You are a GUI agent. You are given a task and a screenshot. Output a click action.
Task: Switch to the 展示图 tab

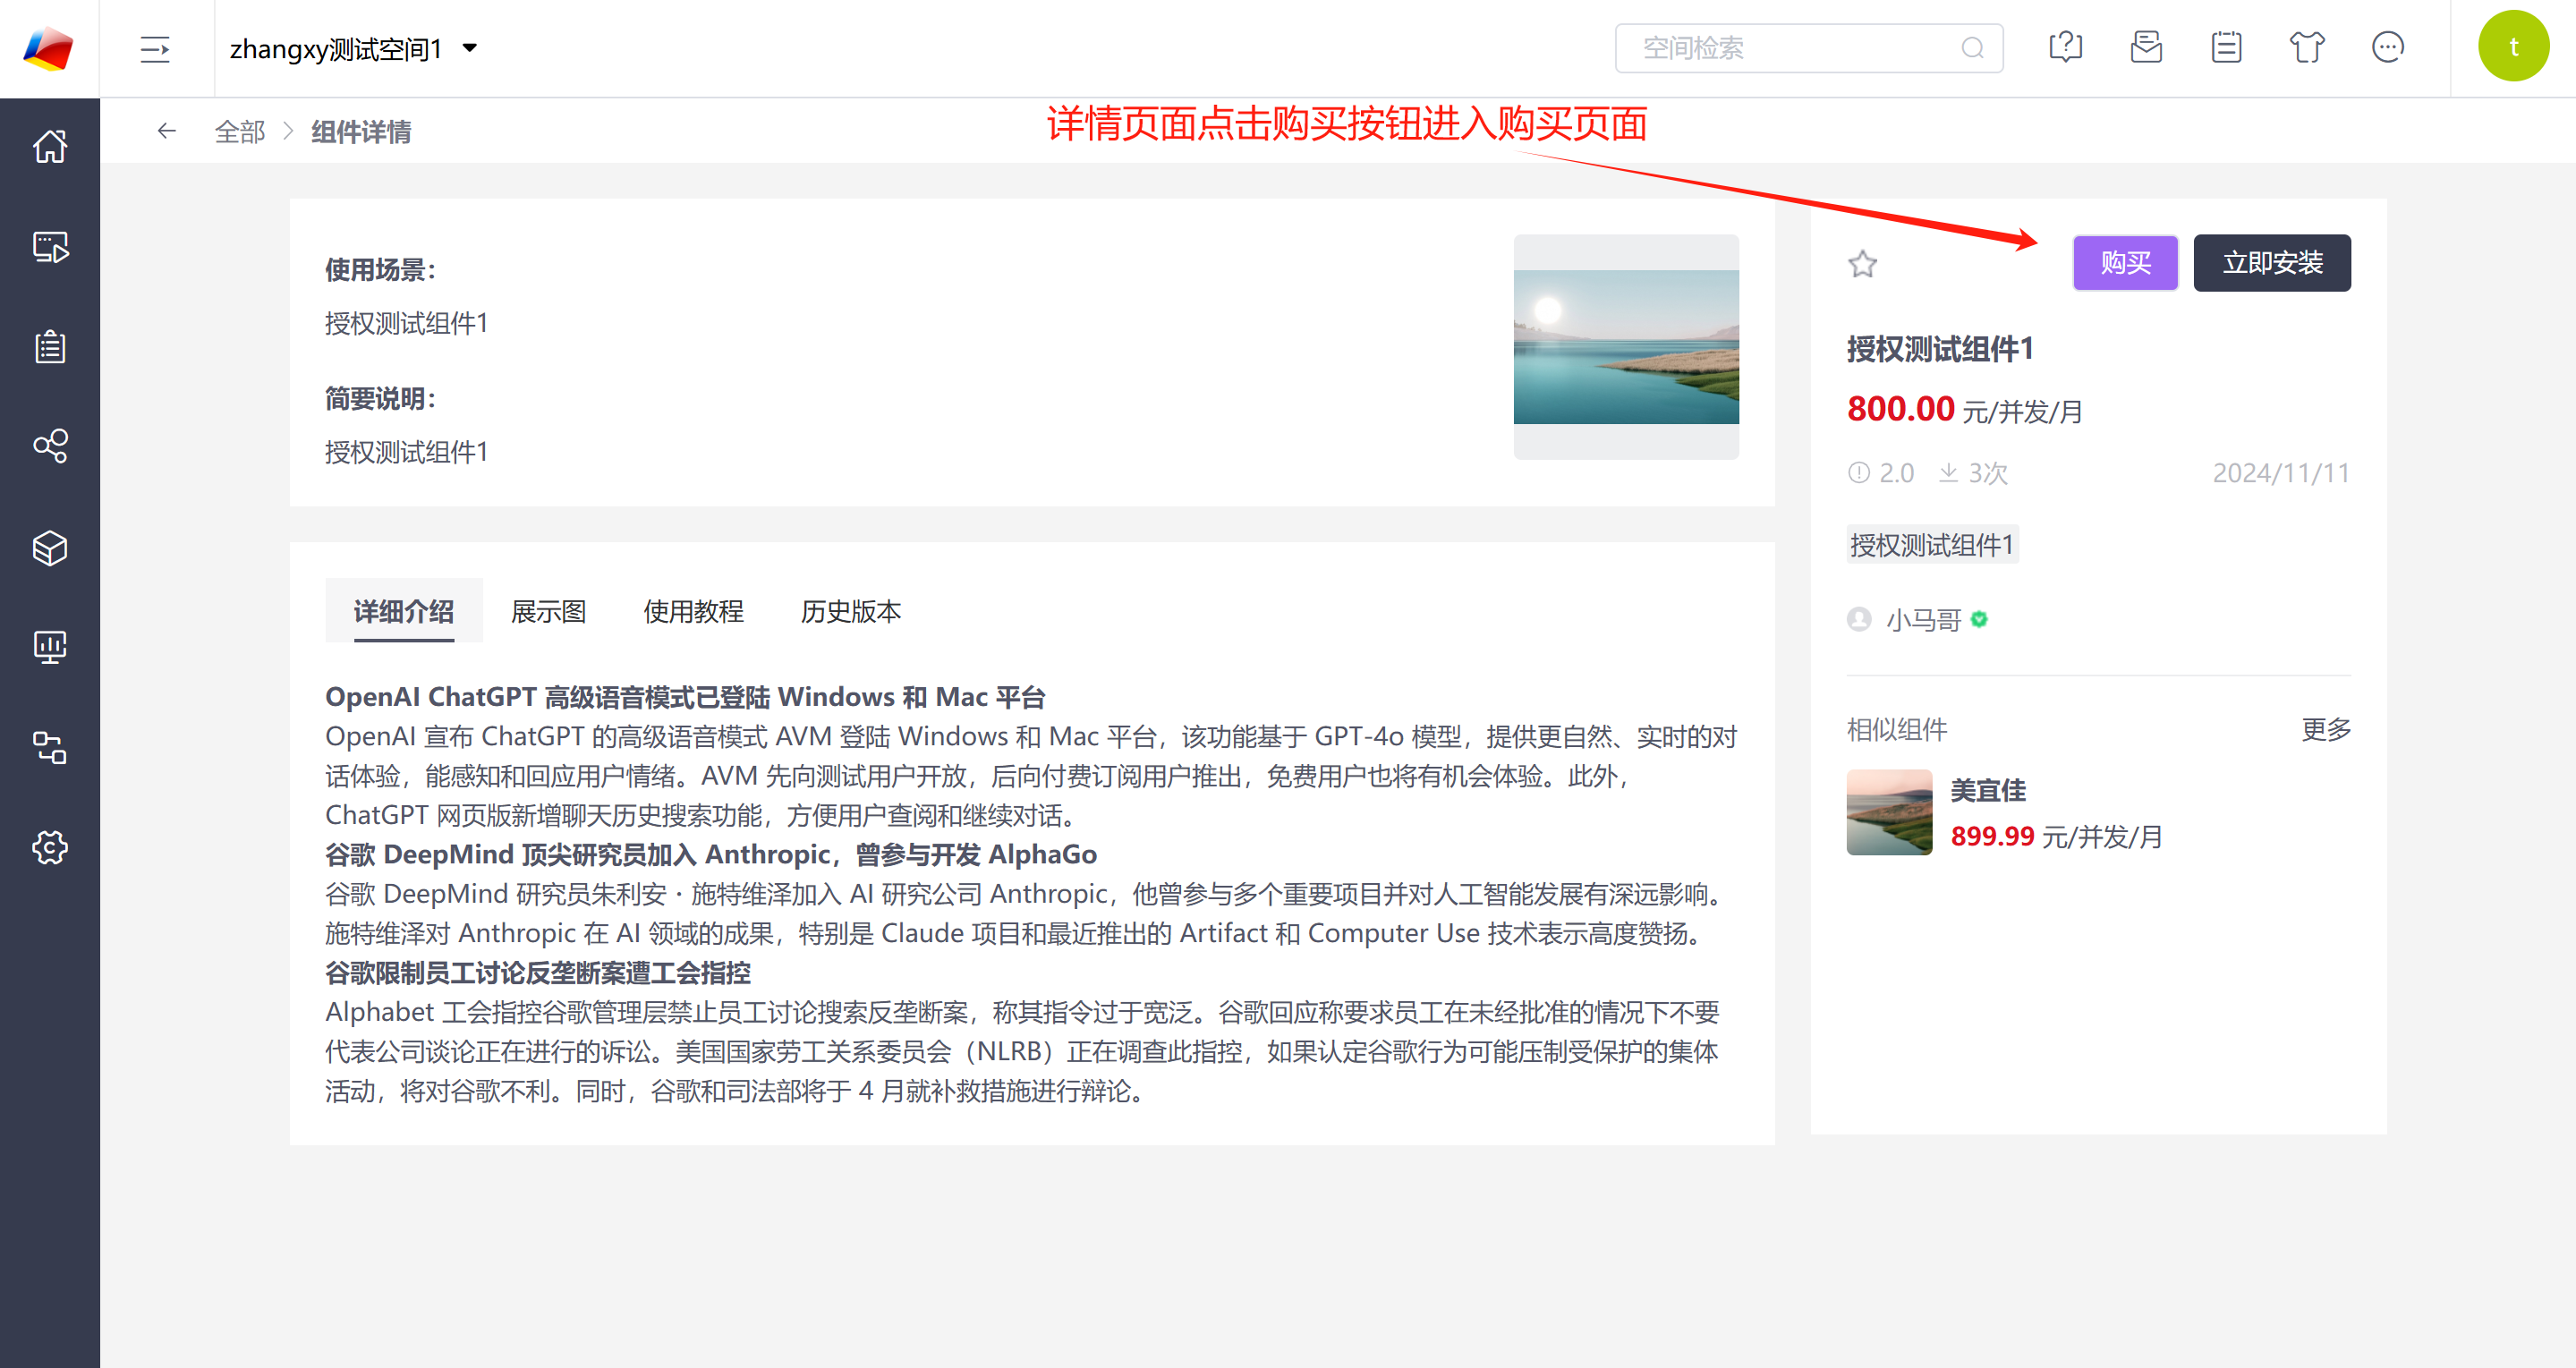(548, 611)
